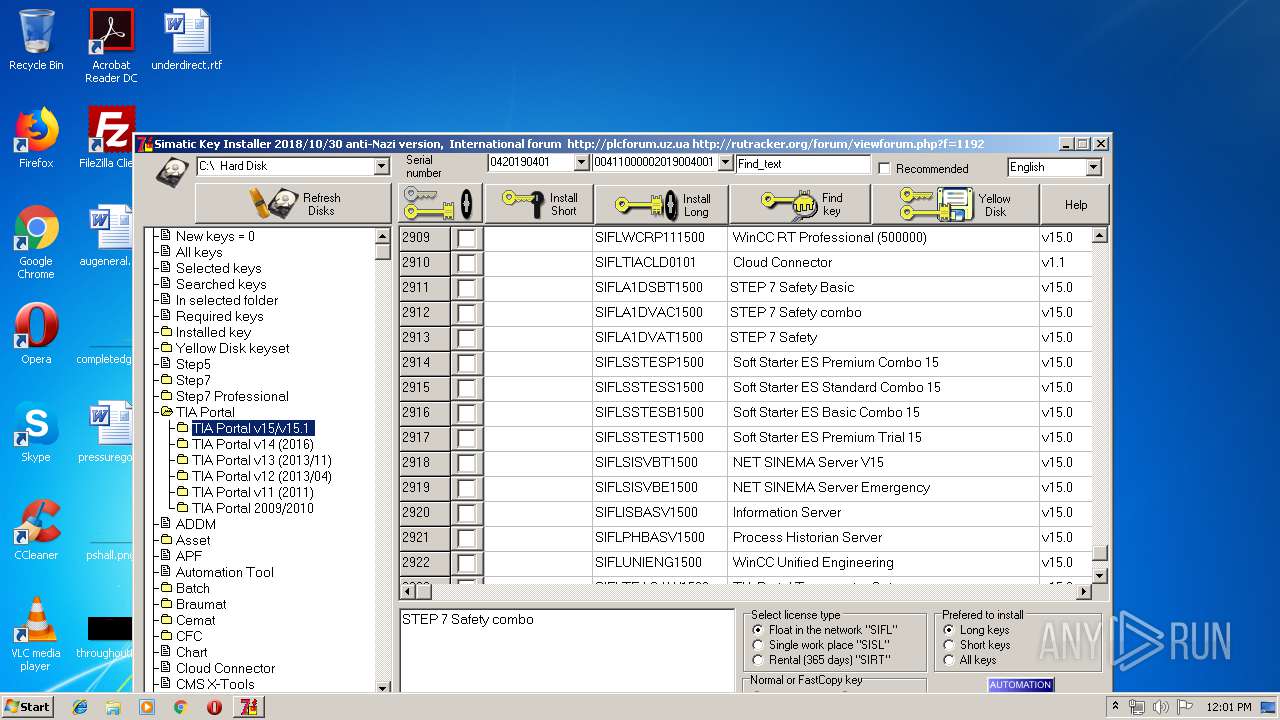Open the serial number 0420190401 dropdown
Screen dimensions: 1280x720
pyautogui.click(x=581, y=163)
